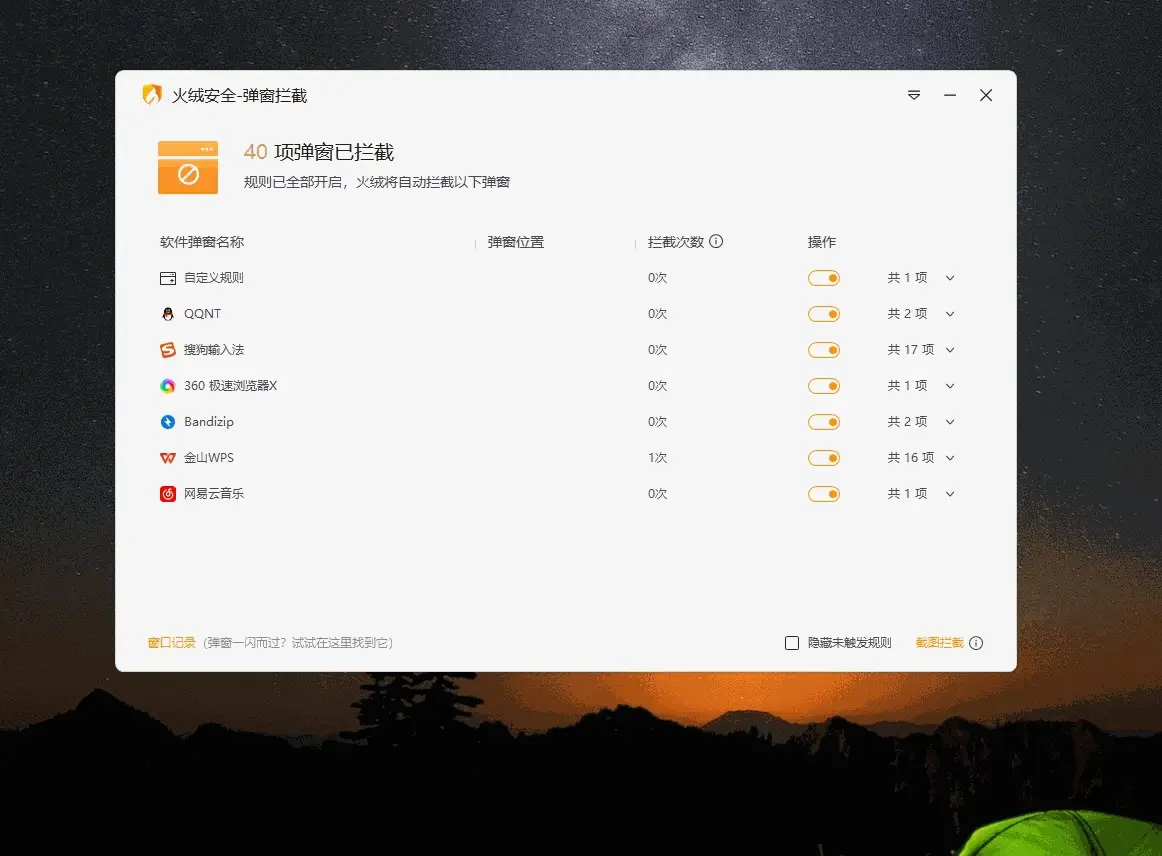1162x856 pixels.
Task: Expand the 网易云音乐 rules chevron
Action: [950, 494]
